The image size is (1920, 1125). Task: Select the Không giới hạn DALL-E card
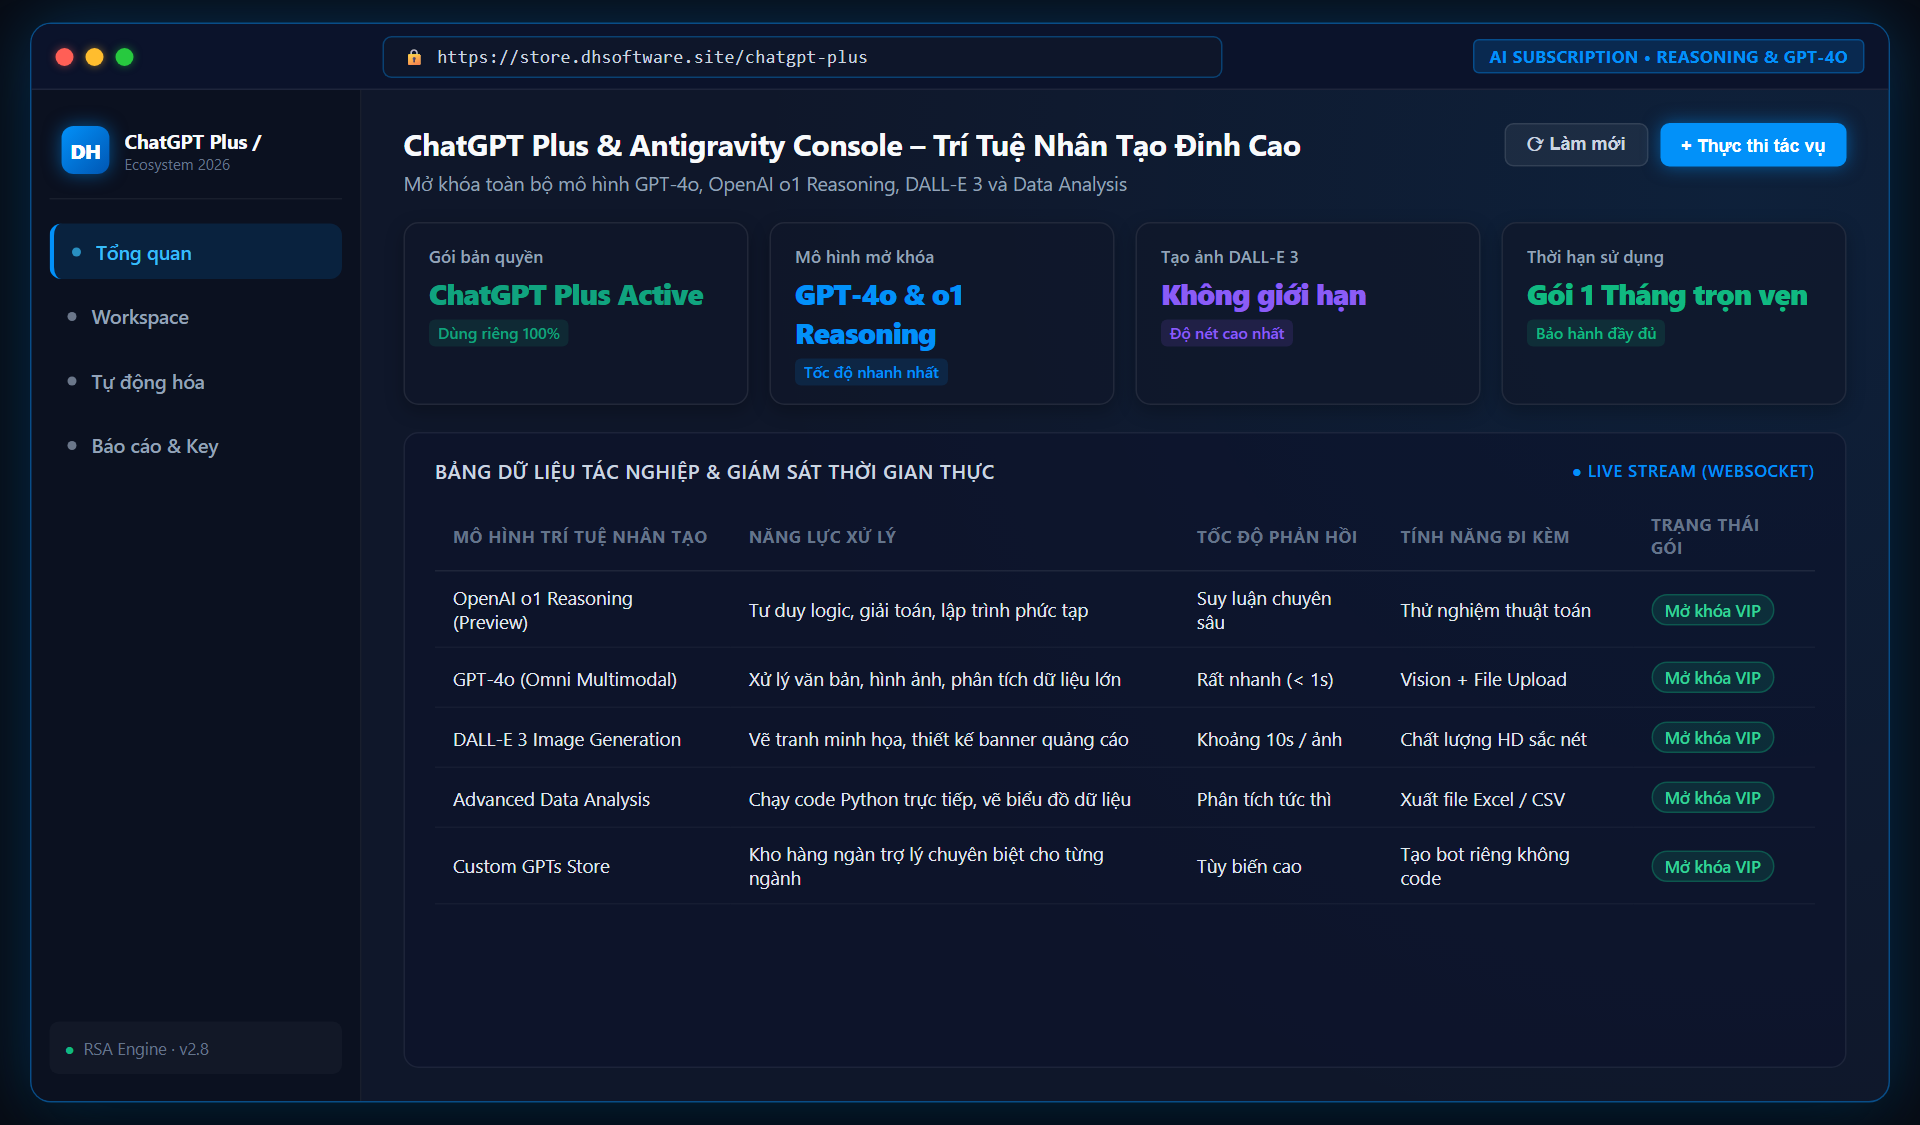click(1308, 313)
